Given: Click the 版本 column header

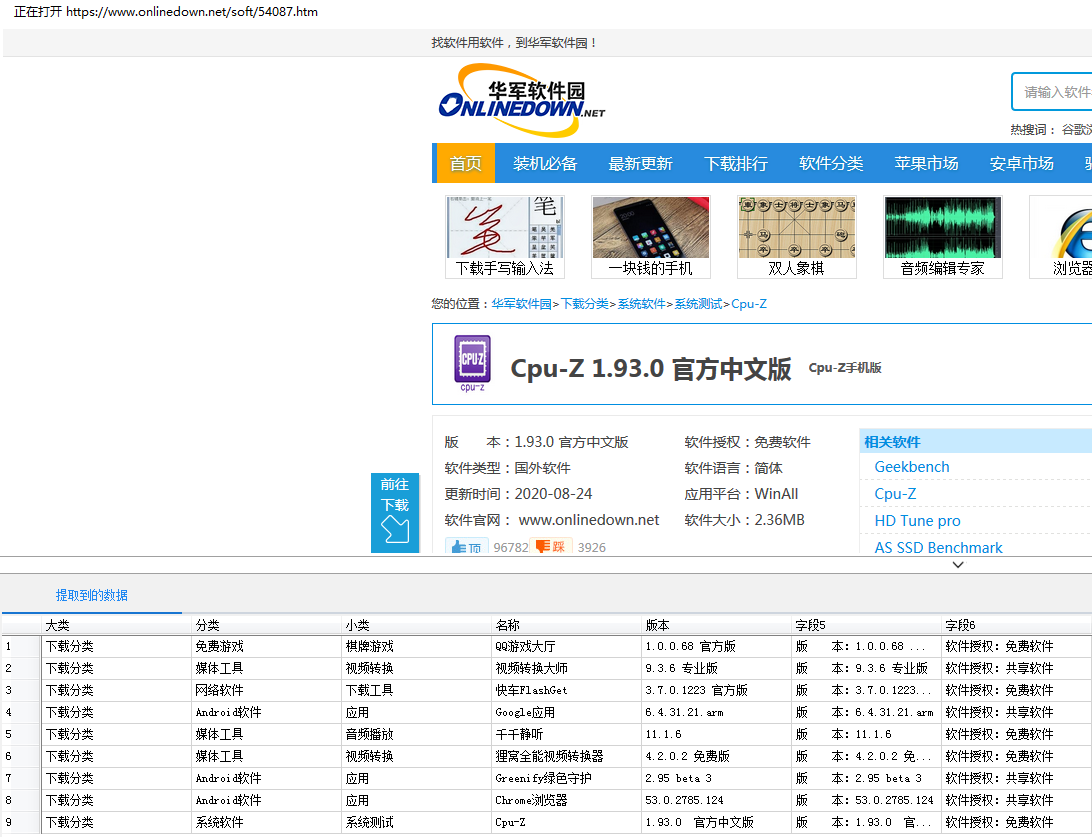Looking at the screenshot, I should pyautogui.click(x=717, y=625).
